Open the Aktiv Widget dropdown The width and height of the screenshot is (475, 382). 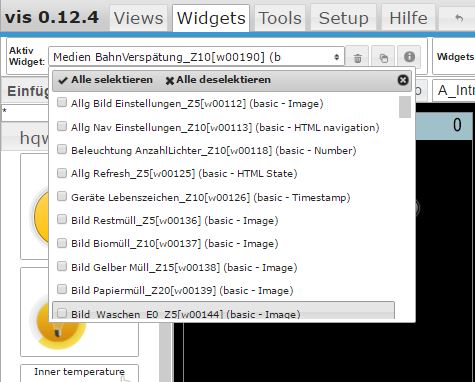(196, 57)
